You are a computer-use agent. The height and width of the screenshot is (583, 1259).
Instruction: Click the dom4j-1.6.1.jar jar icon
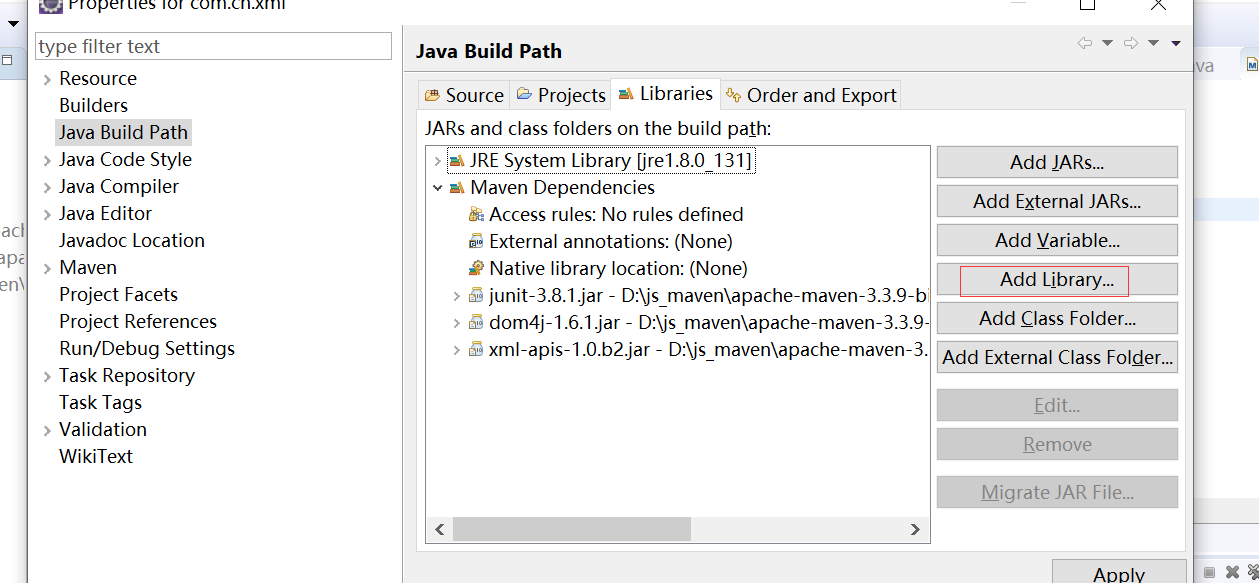[476, 323]
